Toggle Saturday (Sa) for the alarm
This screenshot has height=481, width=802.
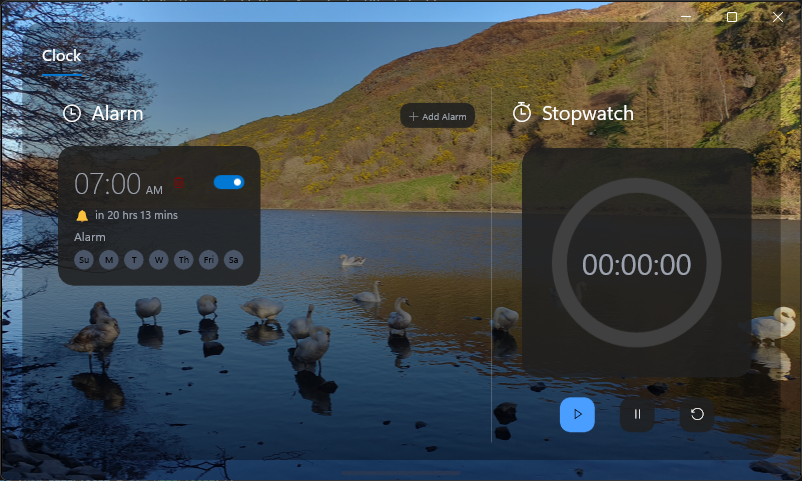[233, 260]
